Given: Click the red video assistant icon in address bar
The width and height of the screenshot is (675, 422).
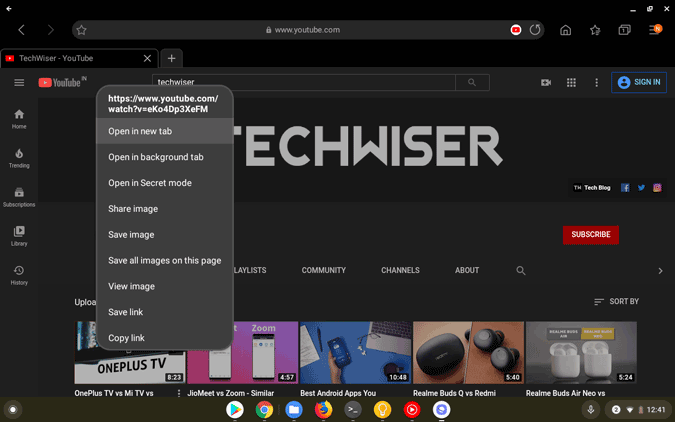Looking at the screenshot, I should [516, 30].
